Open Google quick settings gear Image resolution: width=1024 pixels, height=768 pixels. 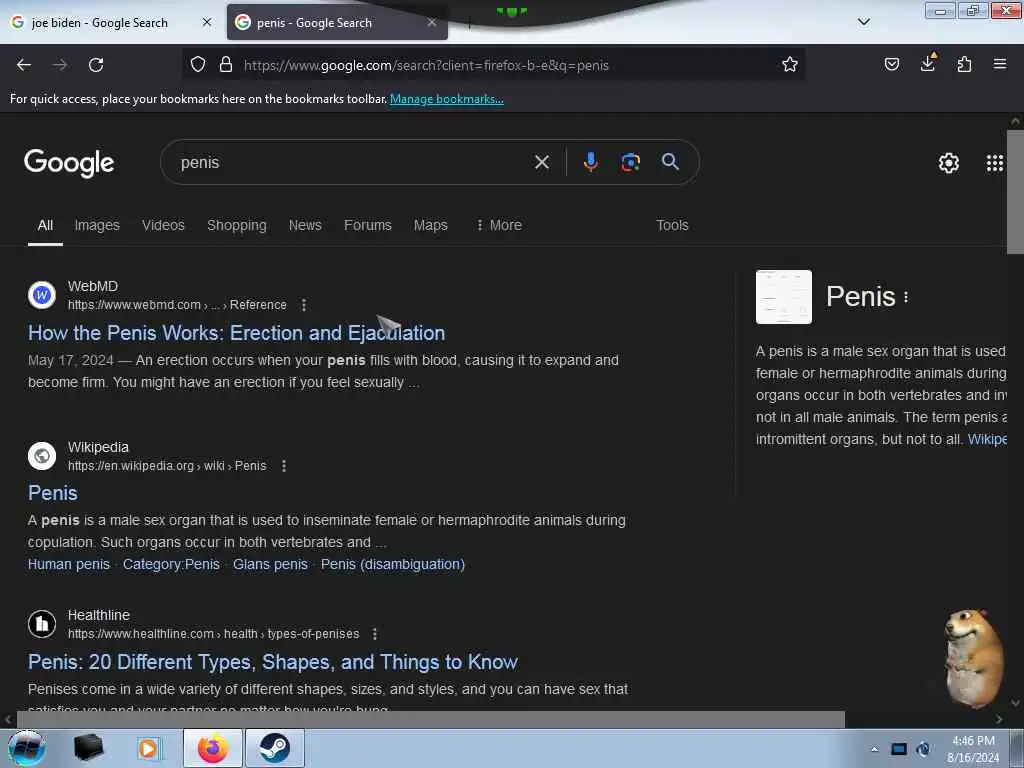[948, 163]
